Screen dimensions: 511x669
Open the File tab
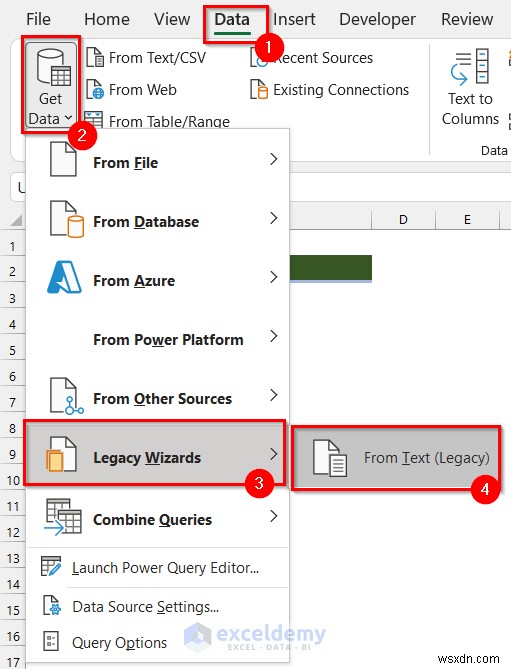[38, 19]
